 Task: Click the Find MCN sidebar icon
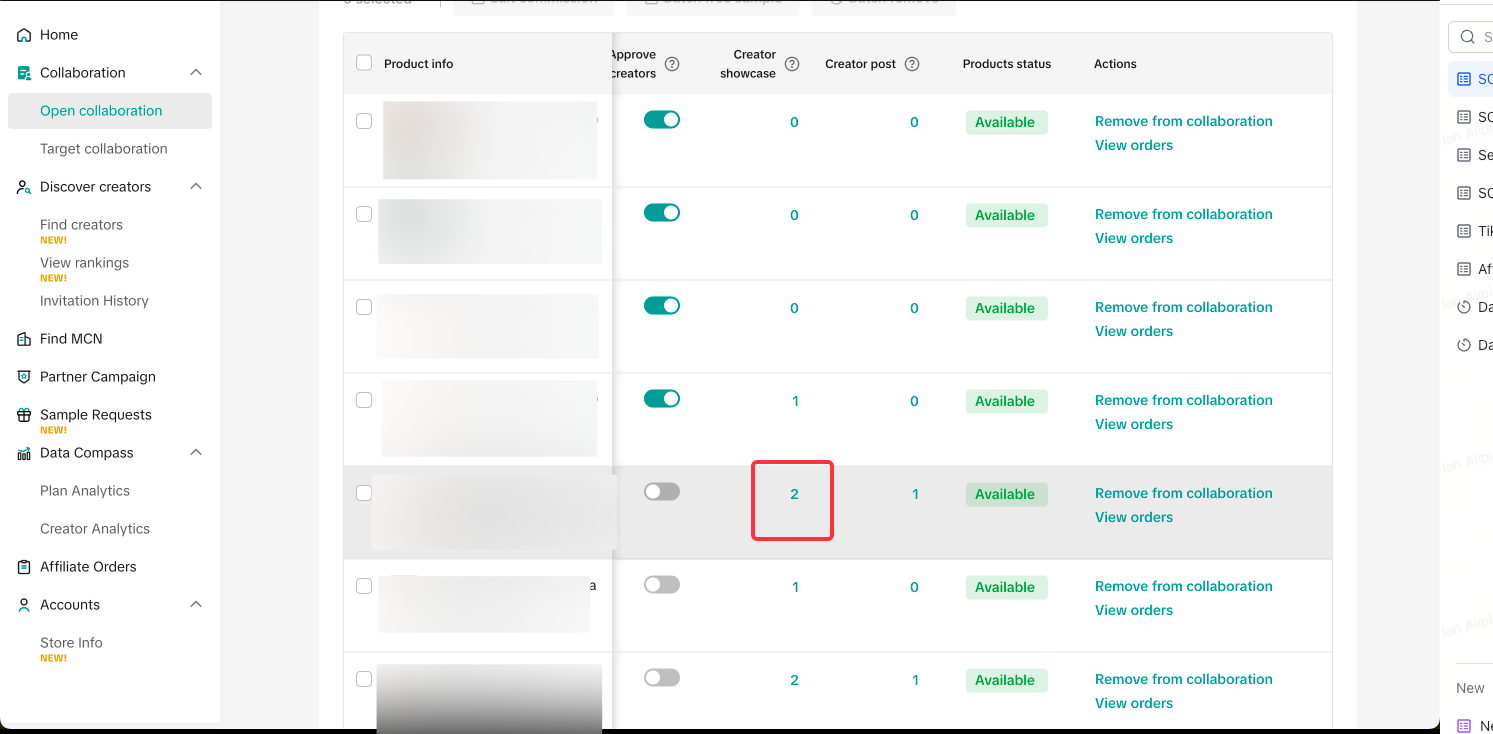click(x=24, y=339)
